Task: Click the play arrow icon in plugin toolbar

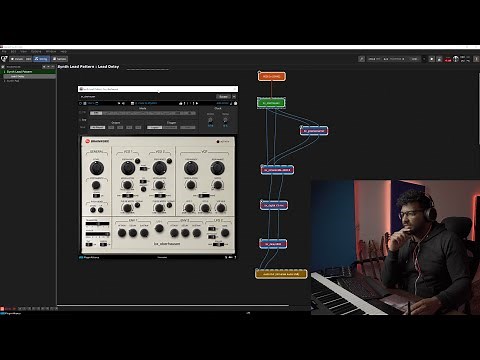Action: coord(197,103)
